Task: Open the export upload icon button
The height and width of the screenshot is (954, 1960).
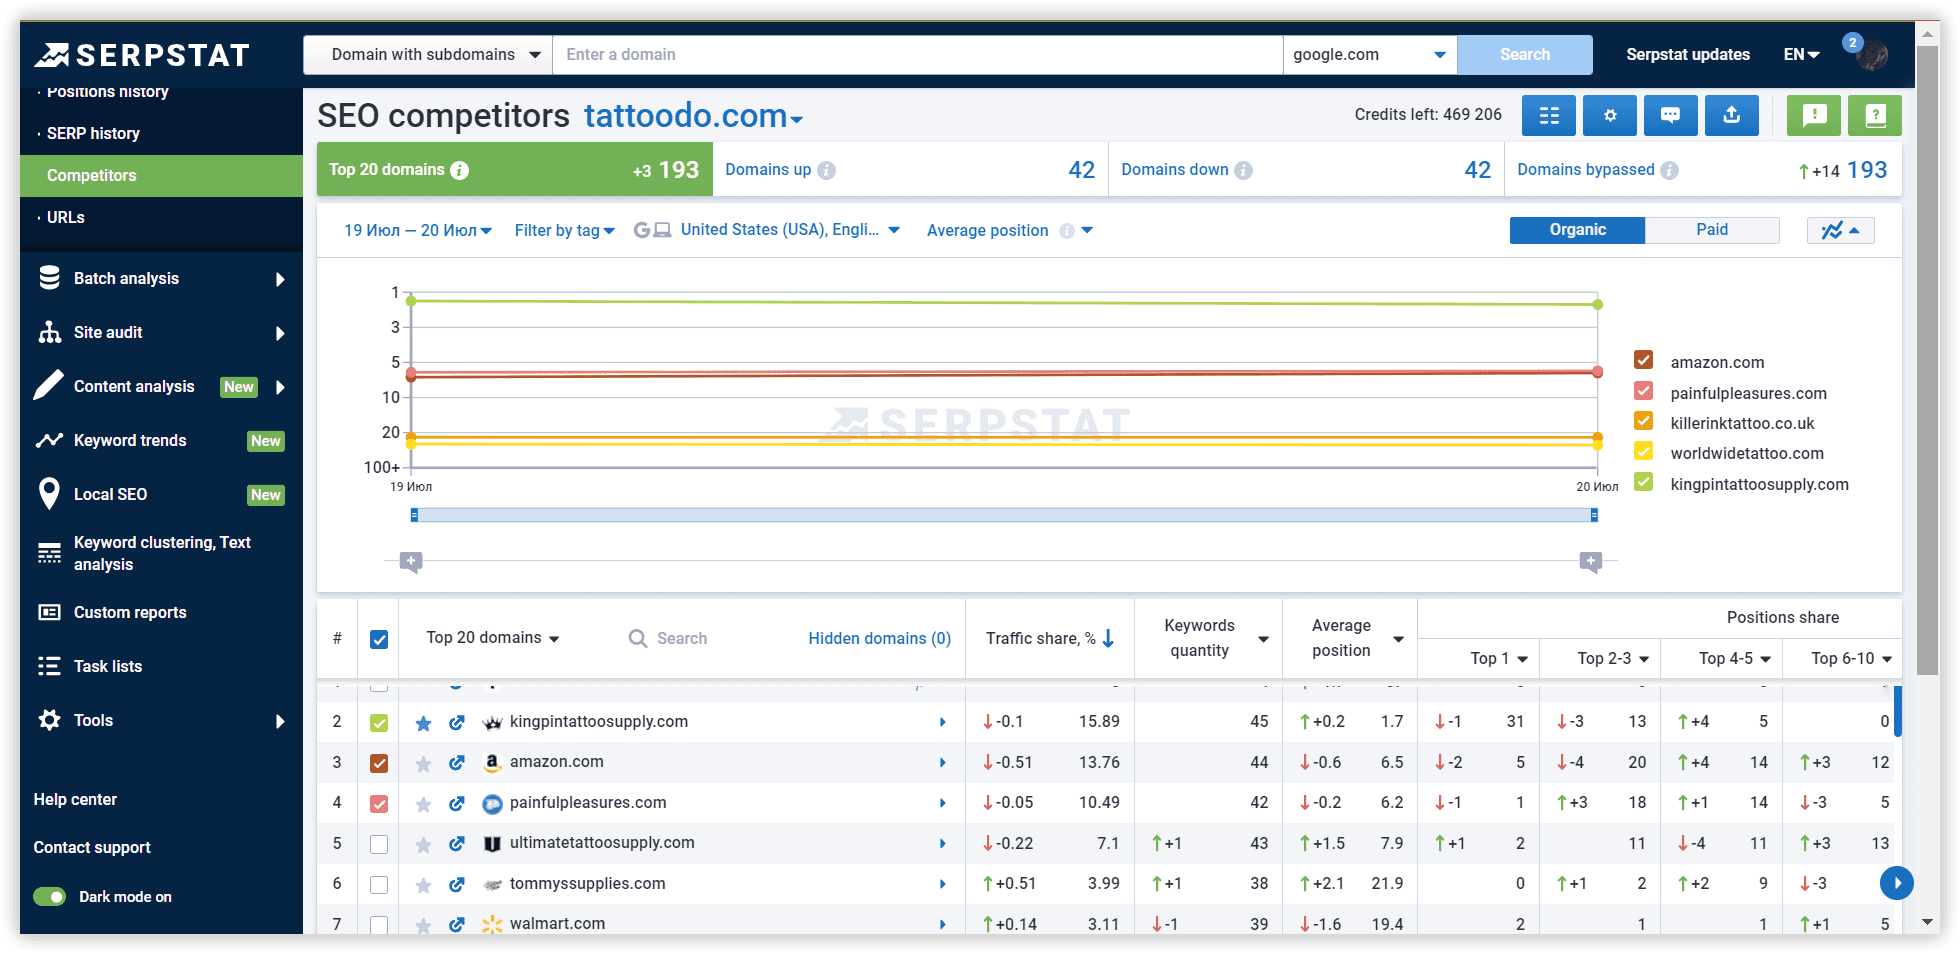Action: [1731, 116]
